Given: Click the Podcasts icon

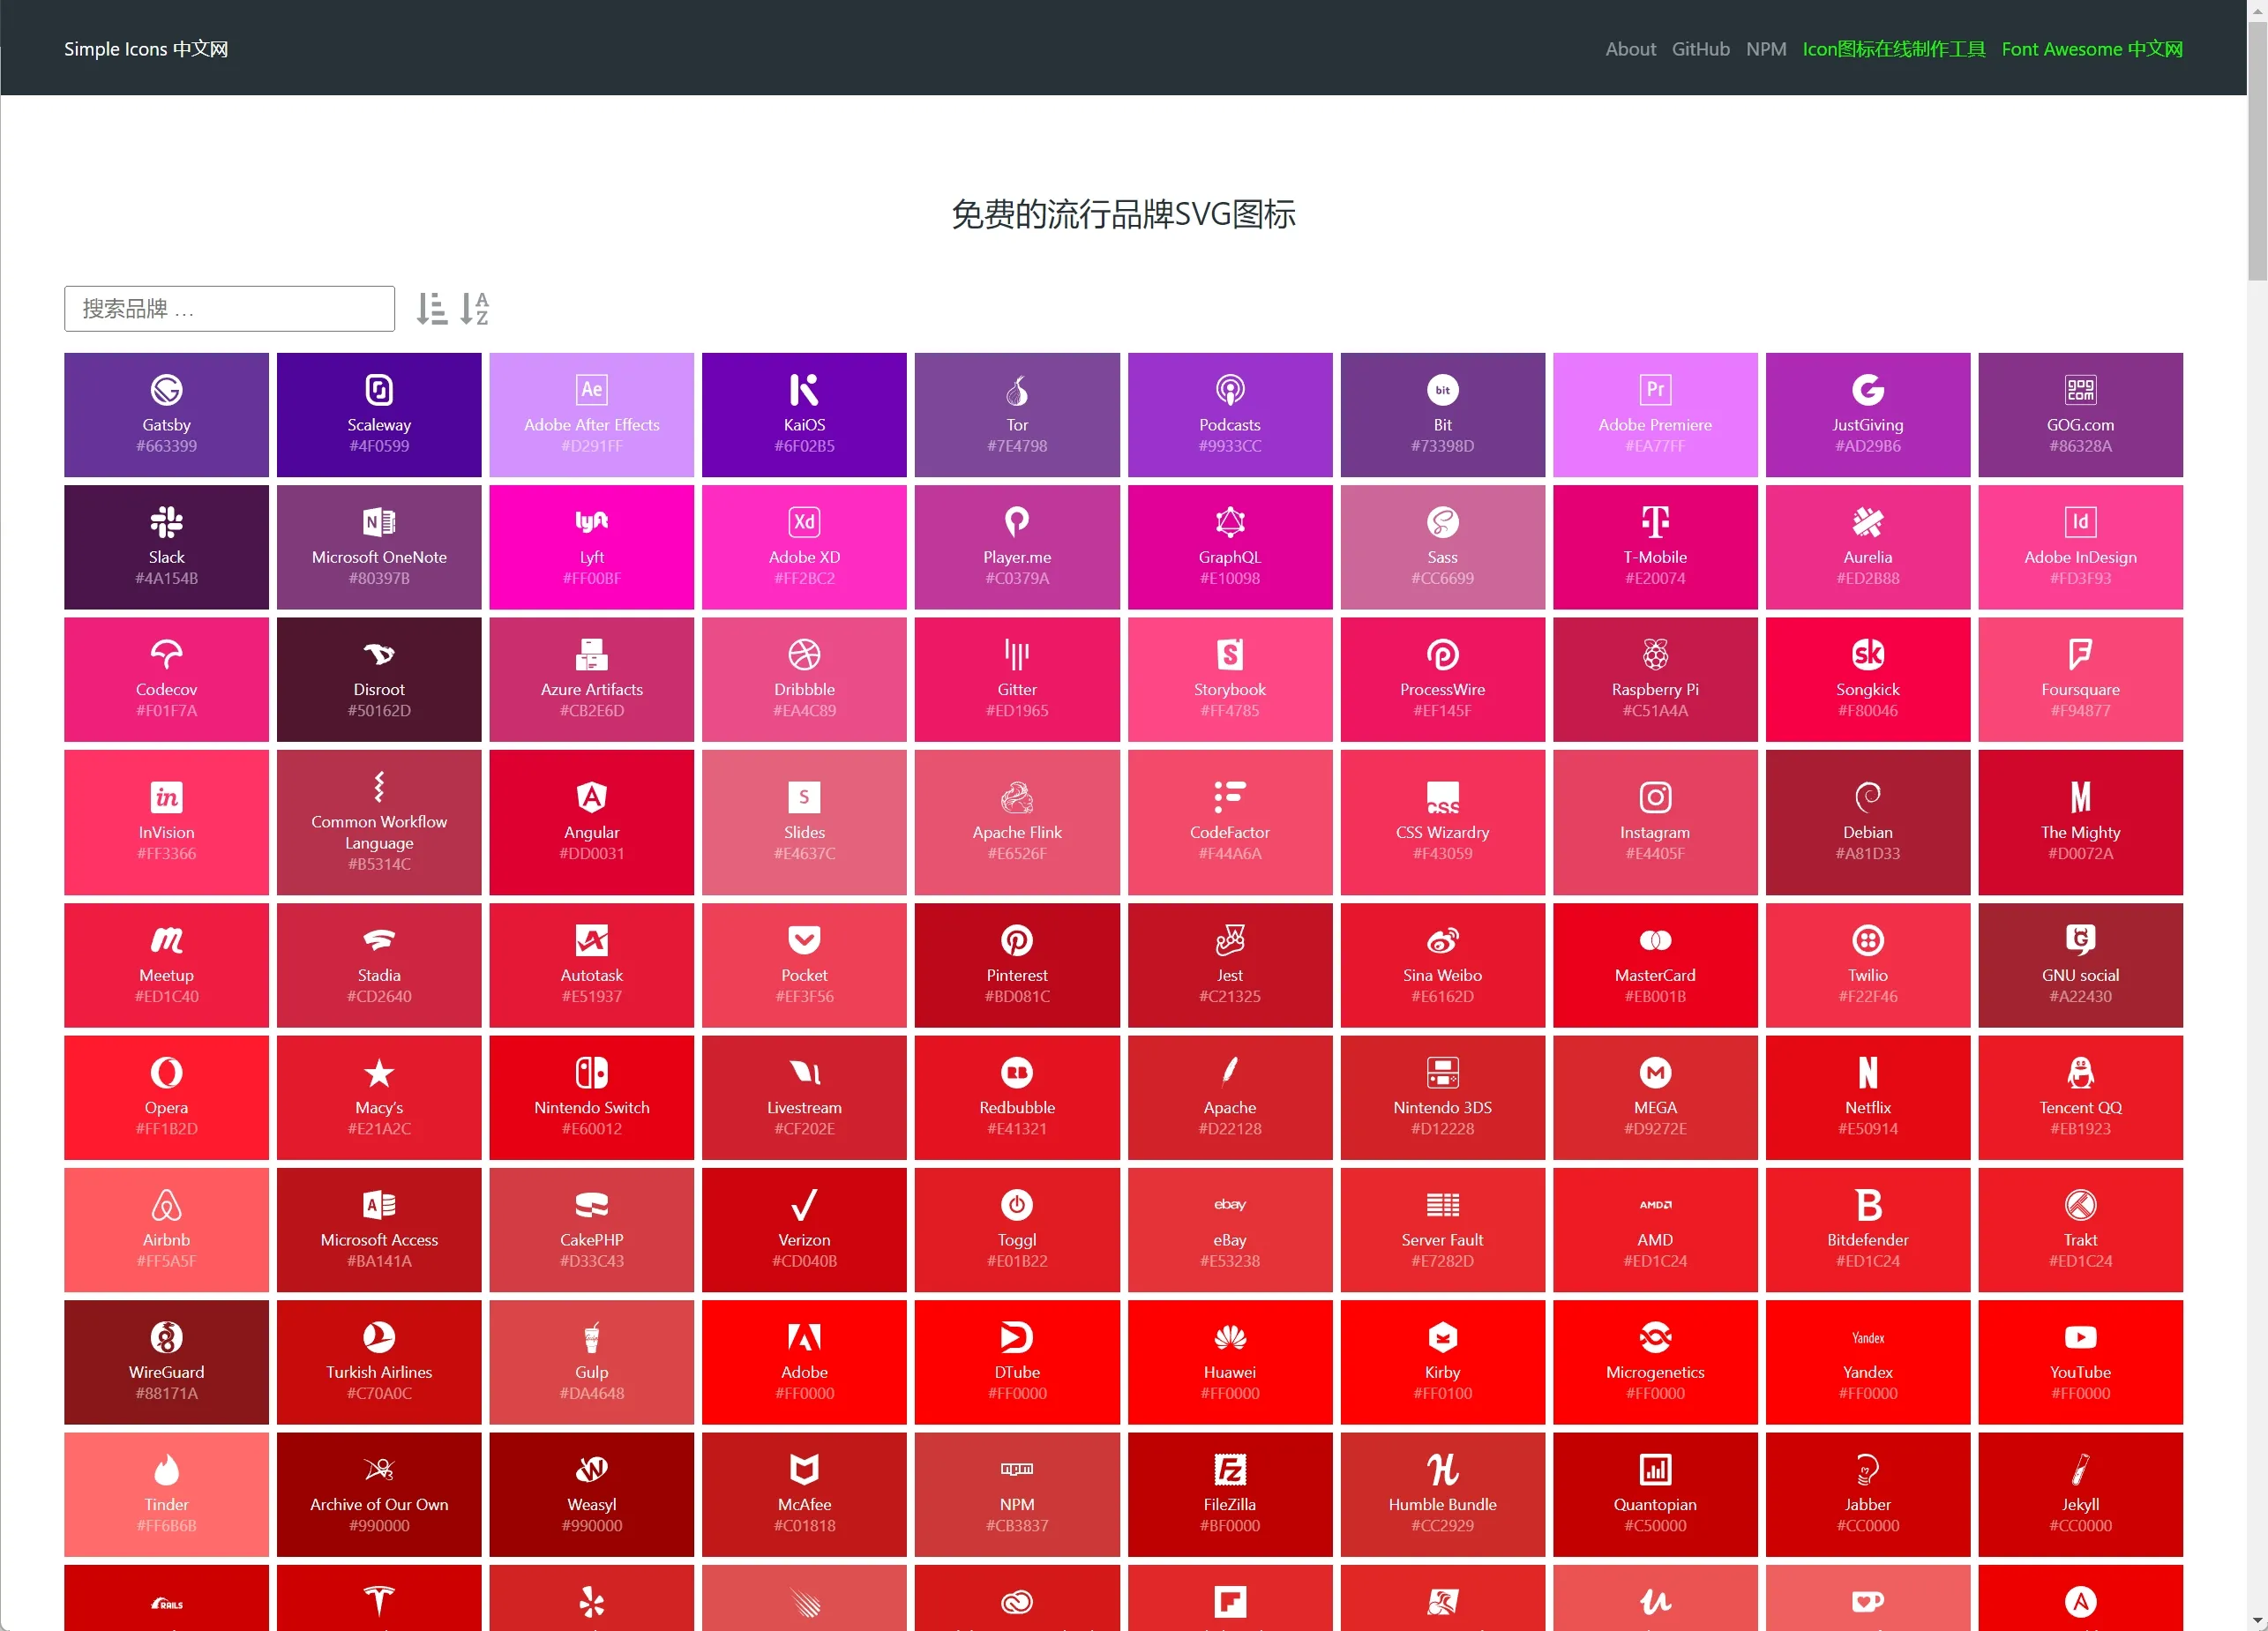Looking at the screenshot, I should 1230,389.
